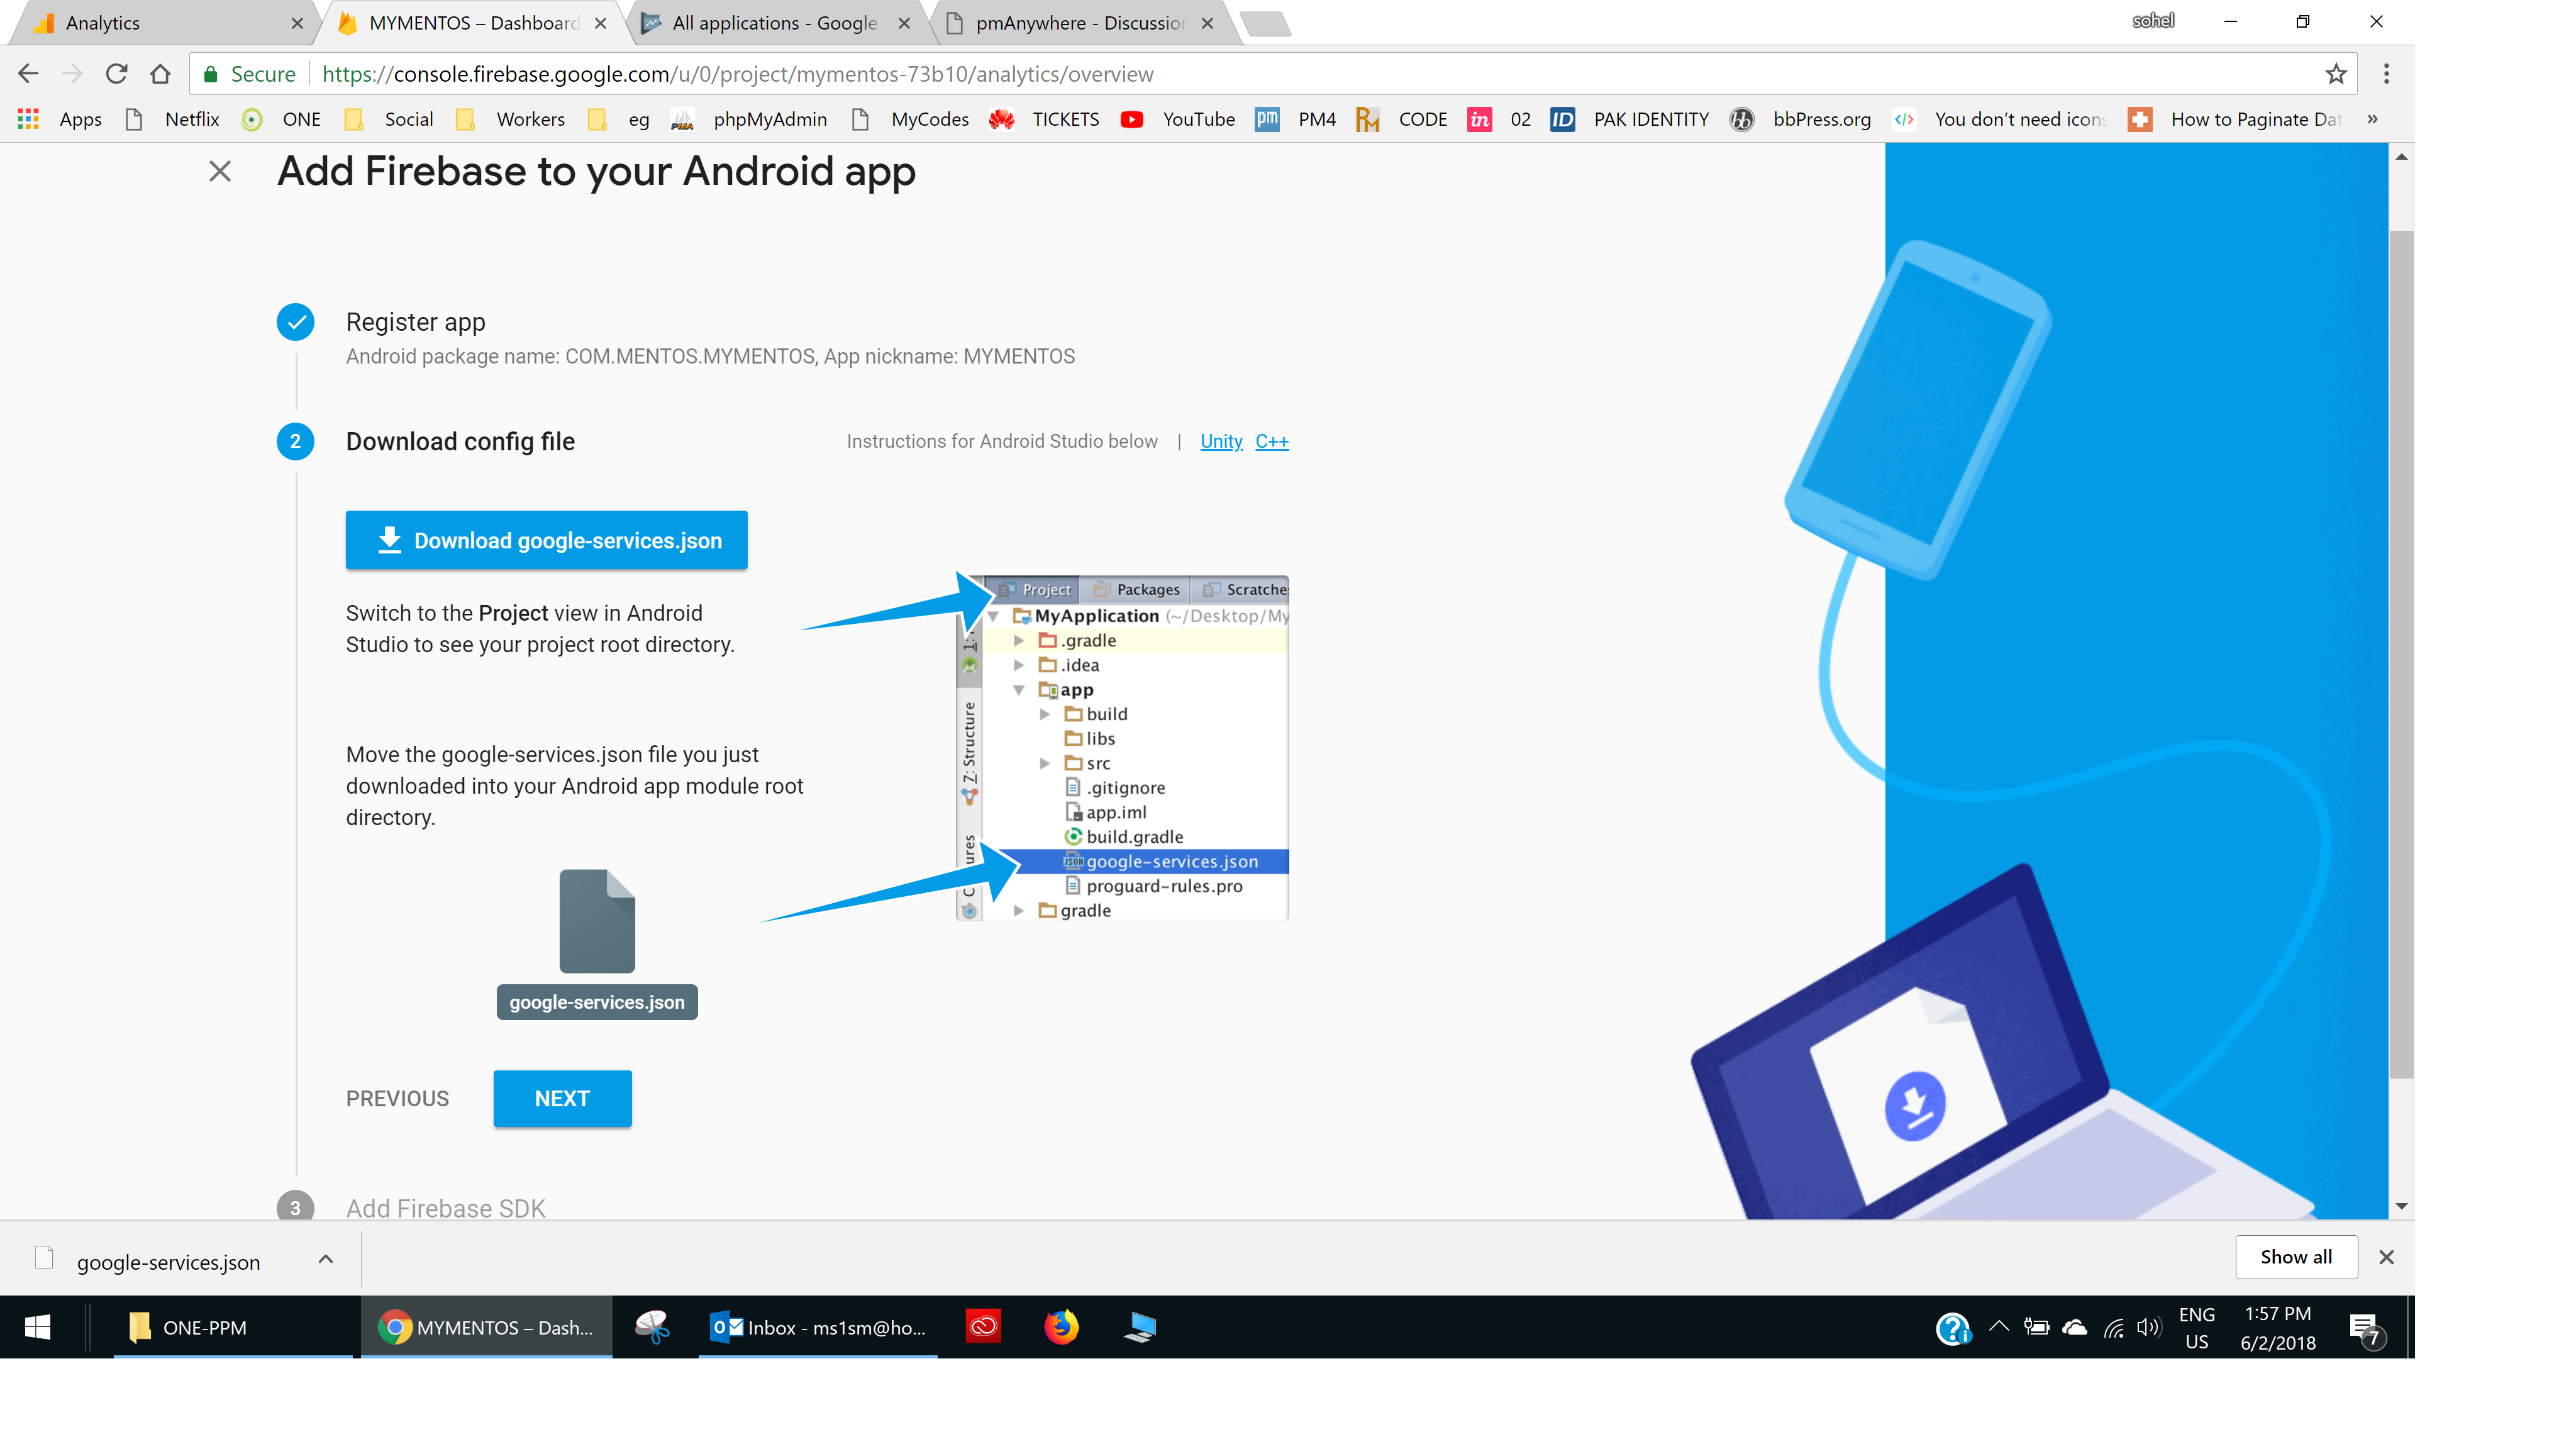Click step 3 Add Firebase SDK

tap(445, 1207)
